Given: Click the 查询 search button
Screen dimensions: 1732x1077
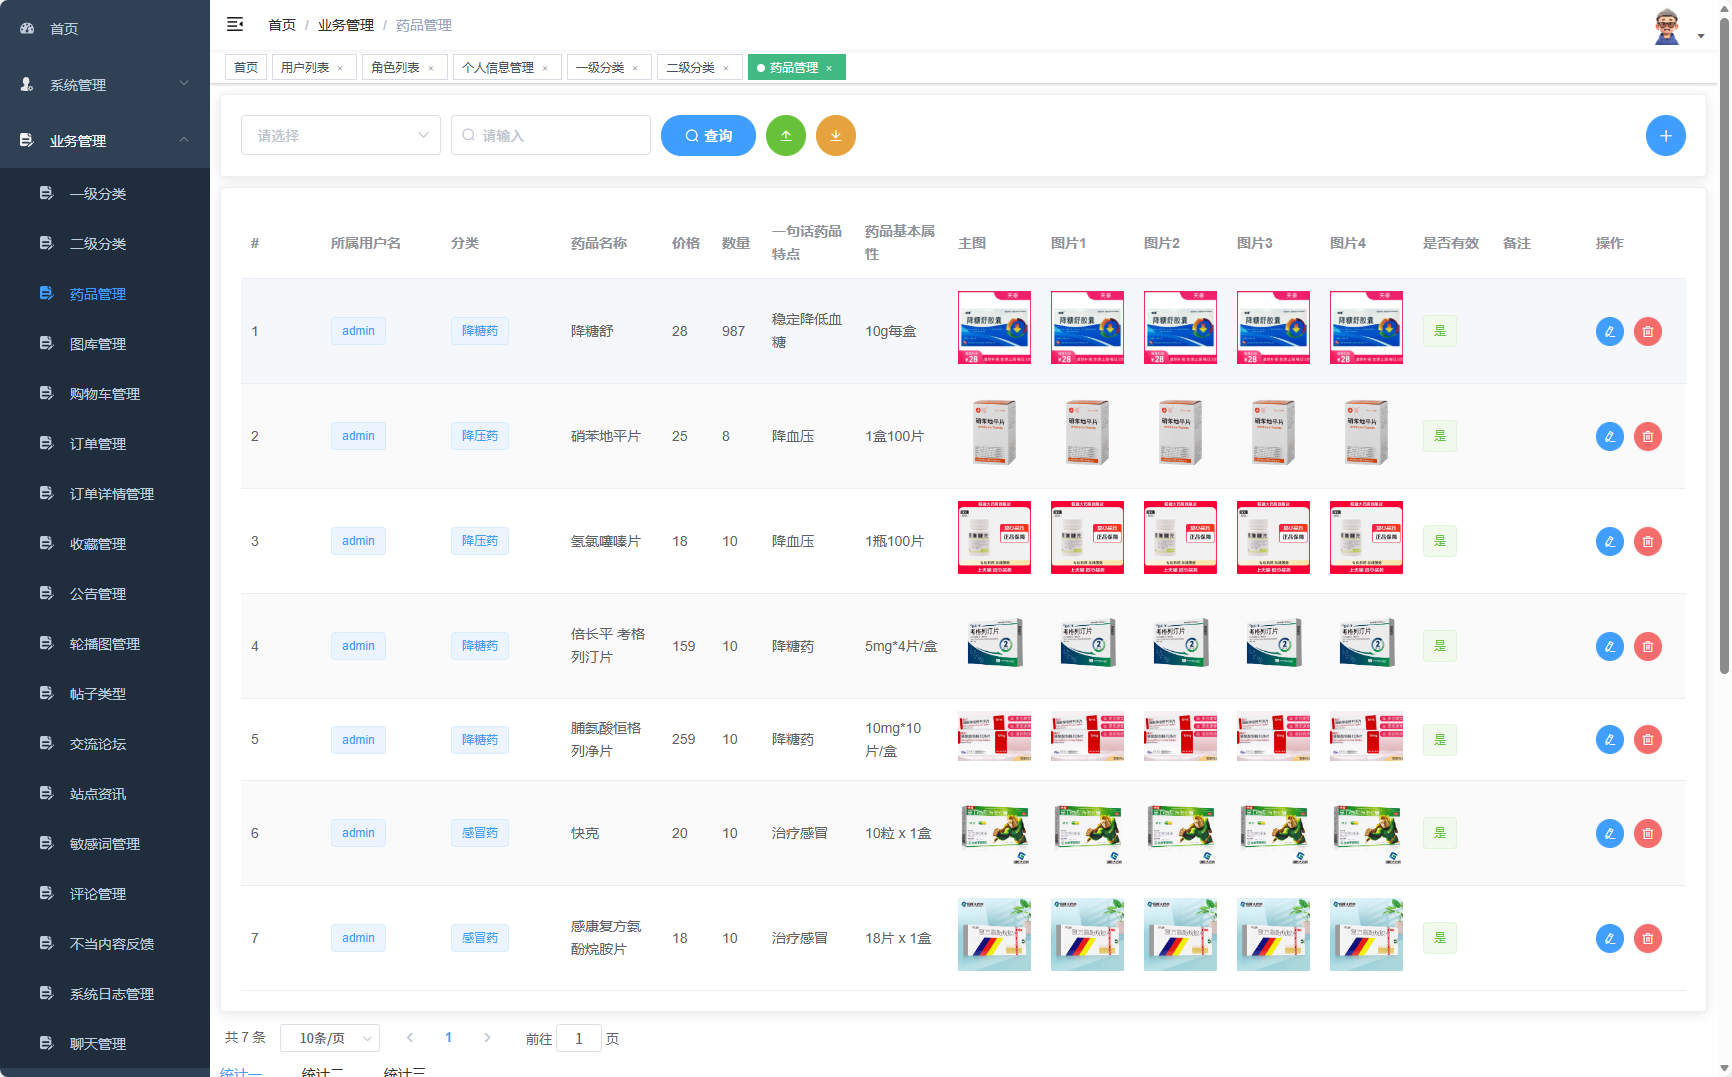Looking at the screenshot, I should pos(708,136).
